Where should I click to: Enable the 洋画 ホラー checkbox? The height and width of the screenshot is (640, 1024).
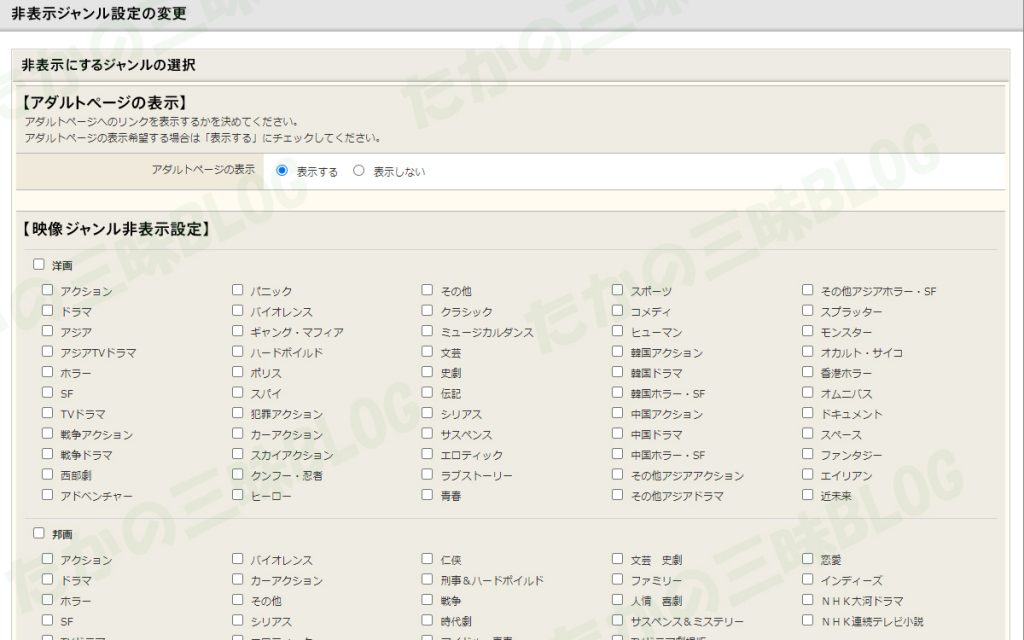47,372
